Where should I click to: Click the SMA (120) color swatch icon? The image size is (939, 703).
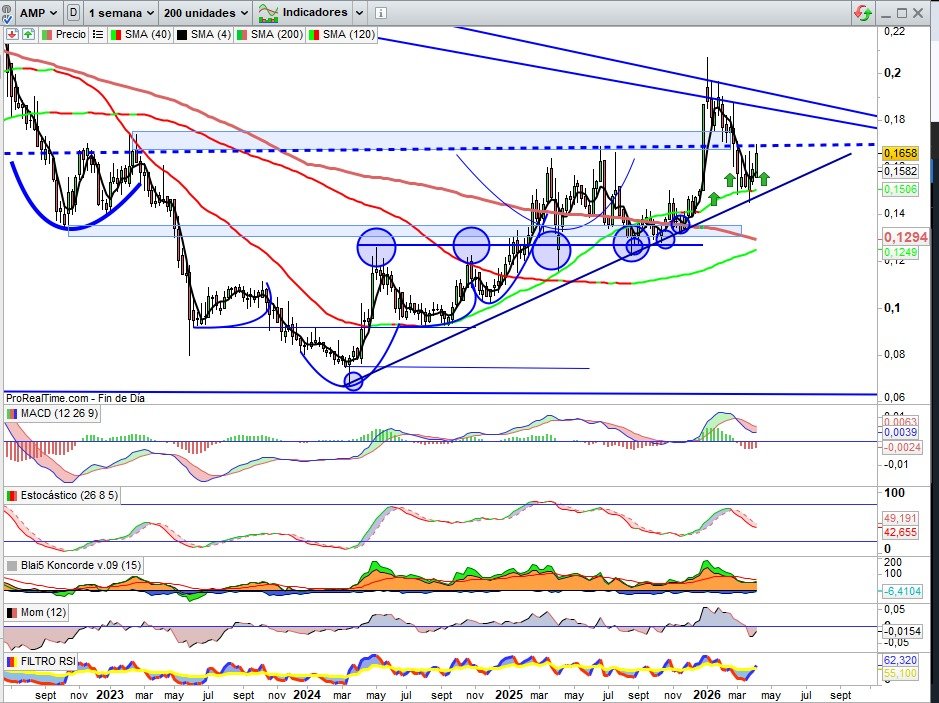click(x=314, y=35)
